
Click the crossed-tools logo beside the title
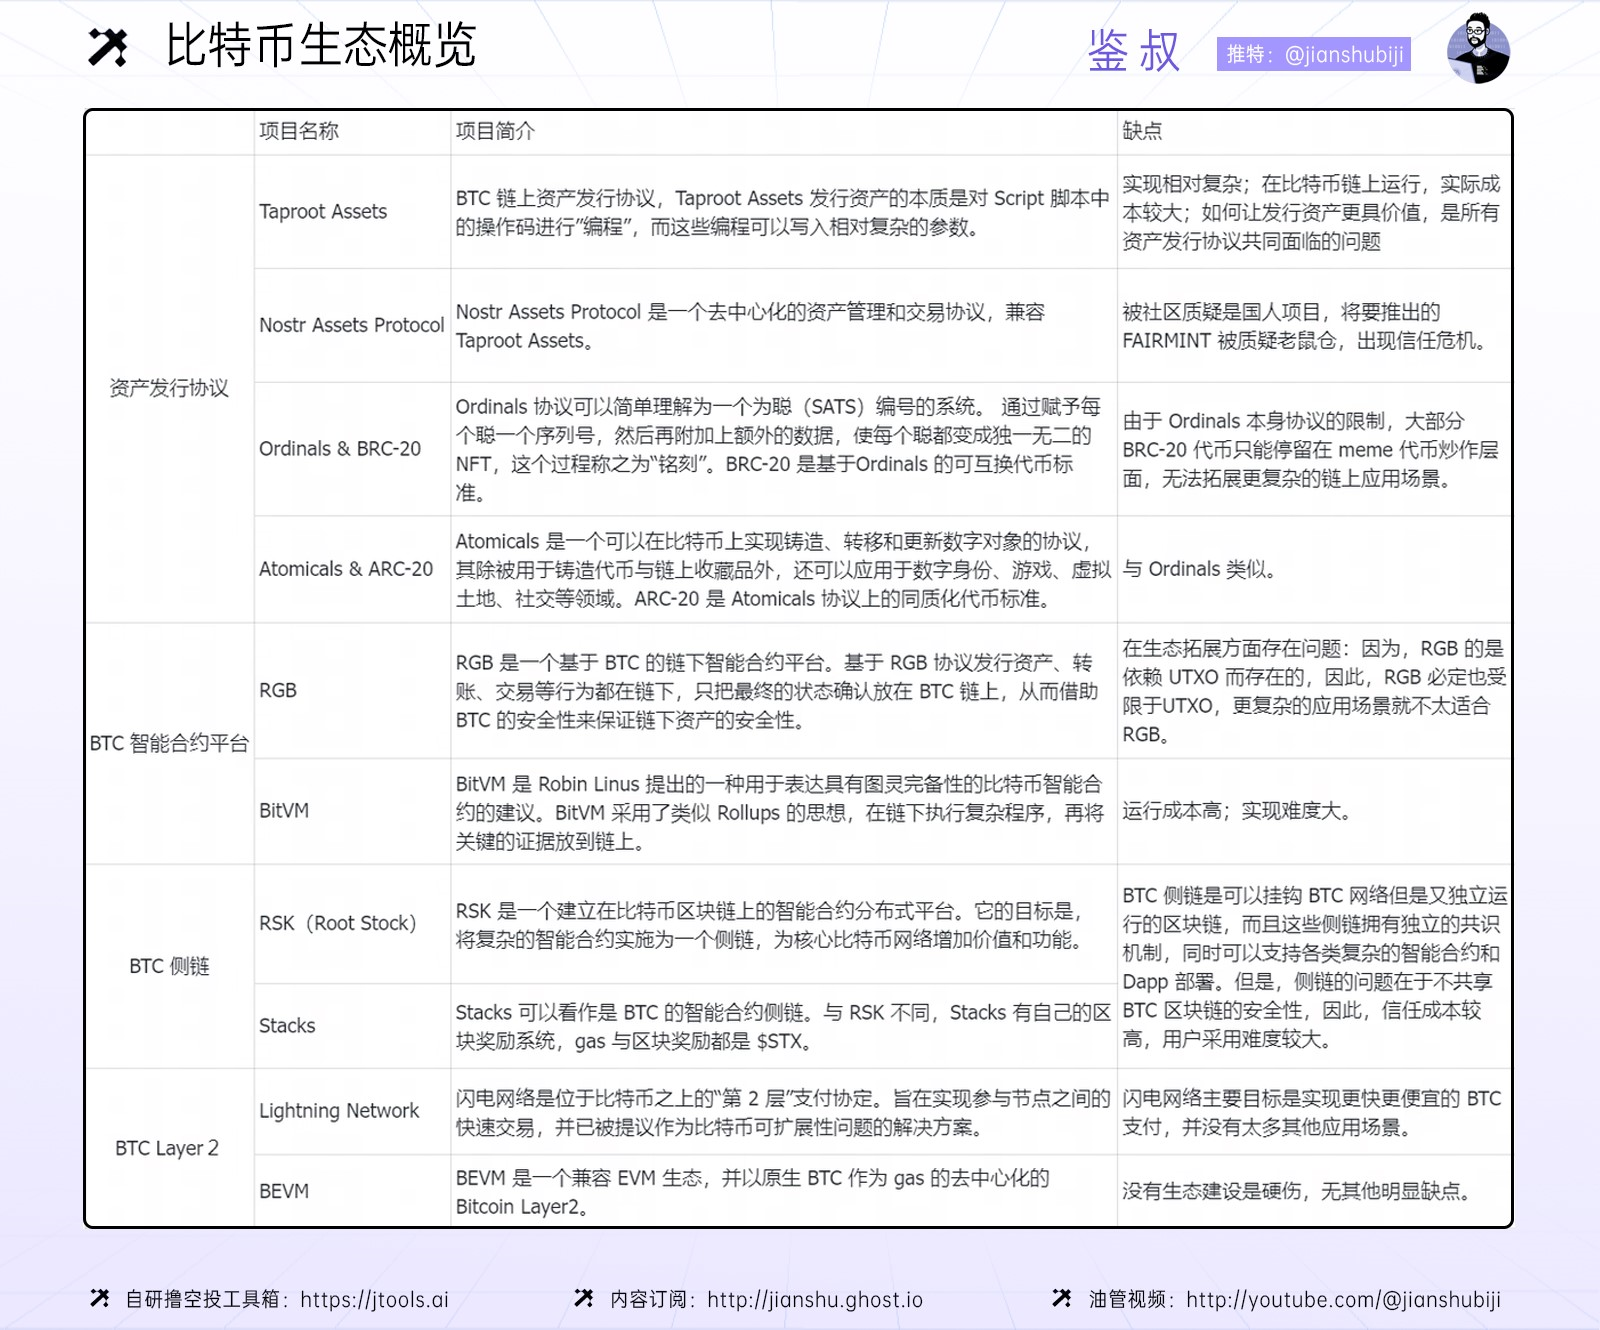(x=108, y=47)
